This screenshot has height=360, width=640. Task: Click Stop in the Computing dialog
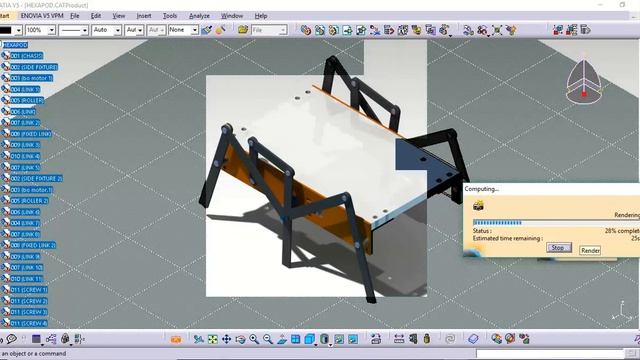559,248
